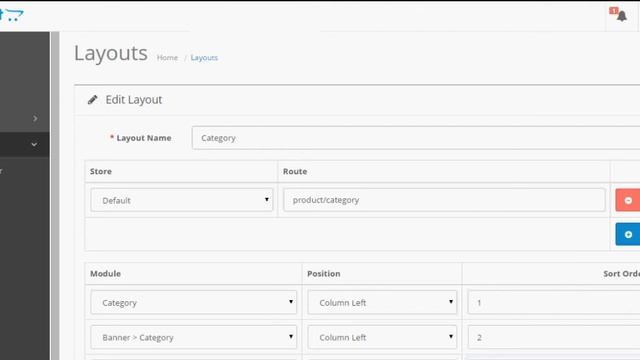The width and height of the screenshot is (640, 360).
Task: Click the Edit Layout panel title
Action: (134, 100)
